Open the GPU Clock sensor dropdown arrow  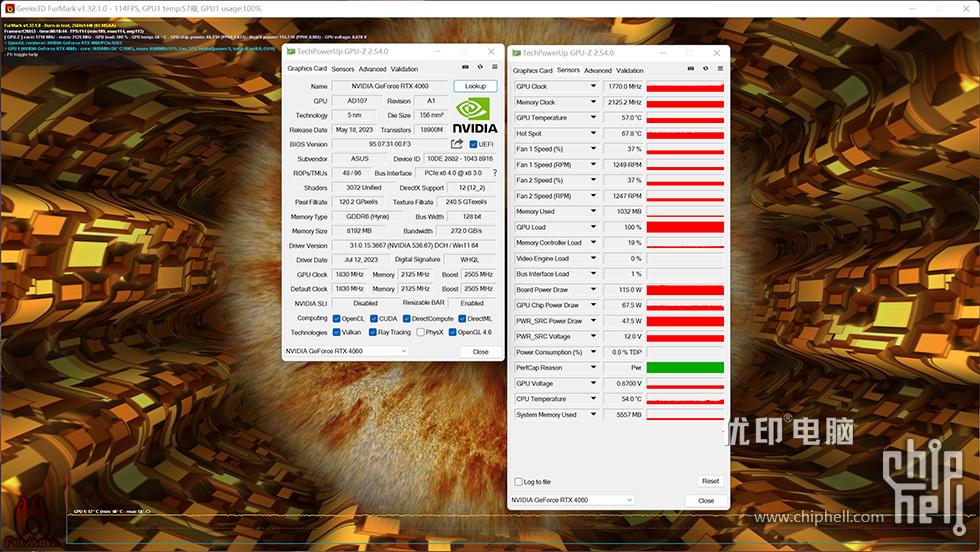pos(593,86)
